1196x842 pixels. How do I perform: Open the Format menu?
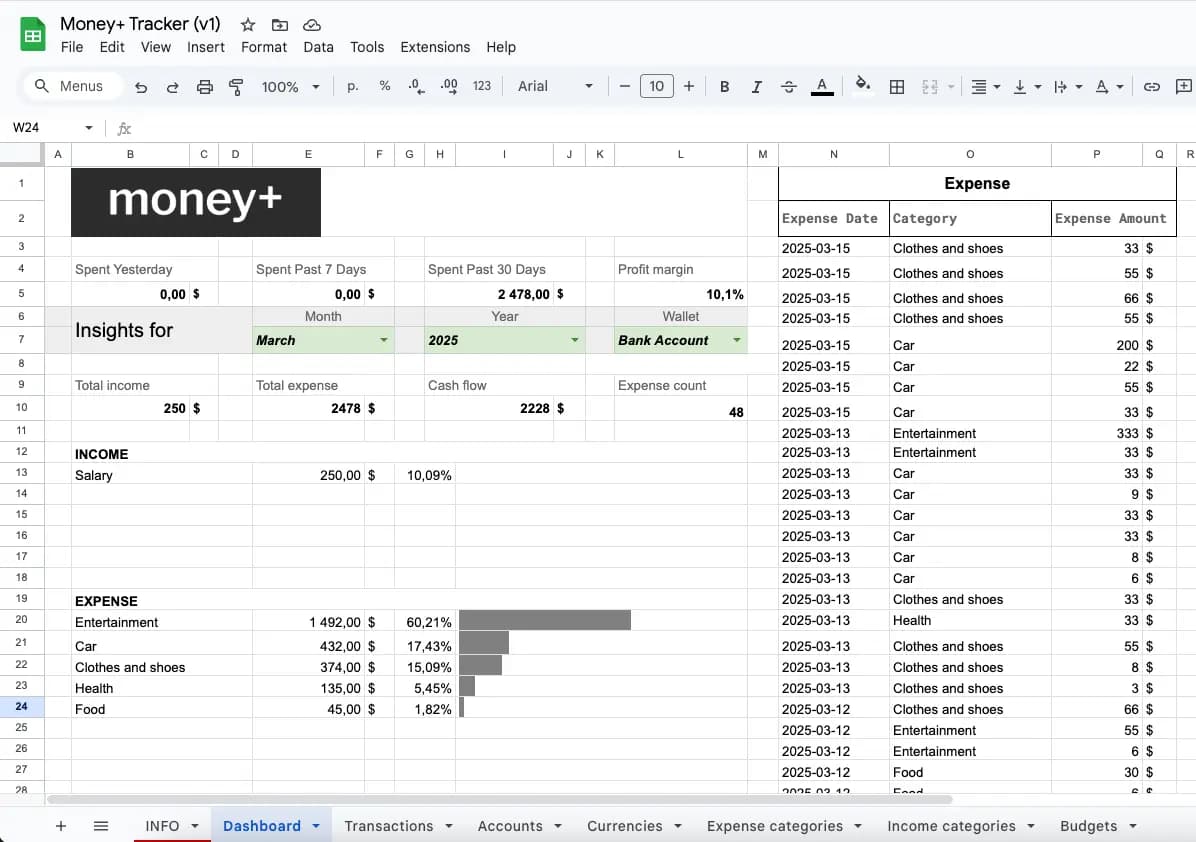[264, 47]
